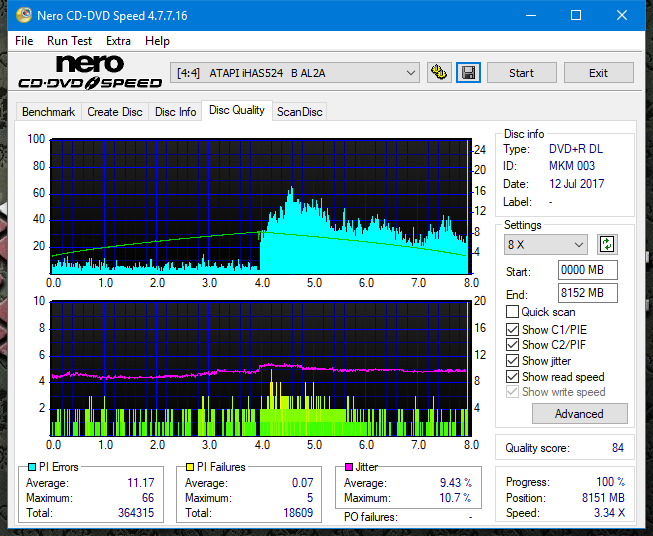Switch to the Disc Info tab

pos(175,112)
